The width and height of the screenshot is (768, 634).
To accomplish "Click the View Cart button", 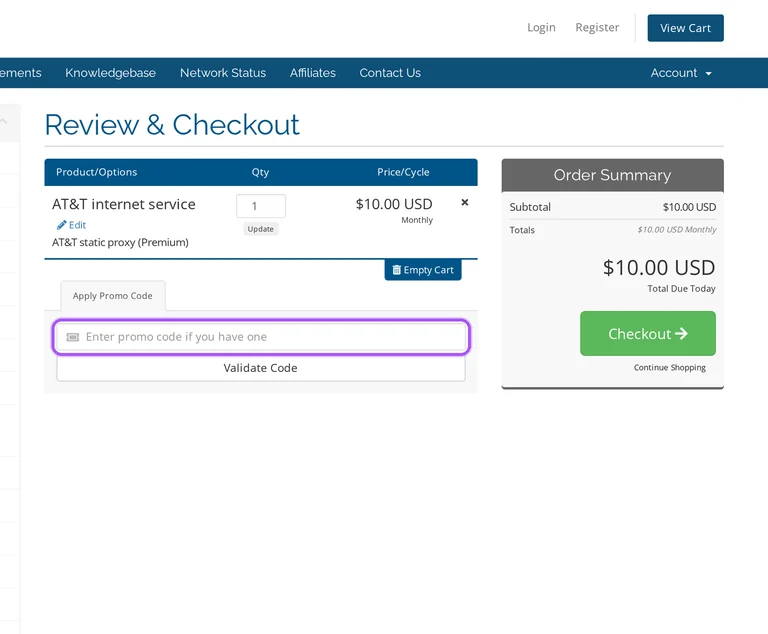I will point(685,28).
